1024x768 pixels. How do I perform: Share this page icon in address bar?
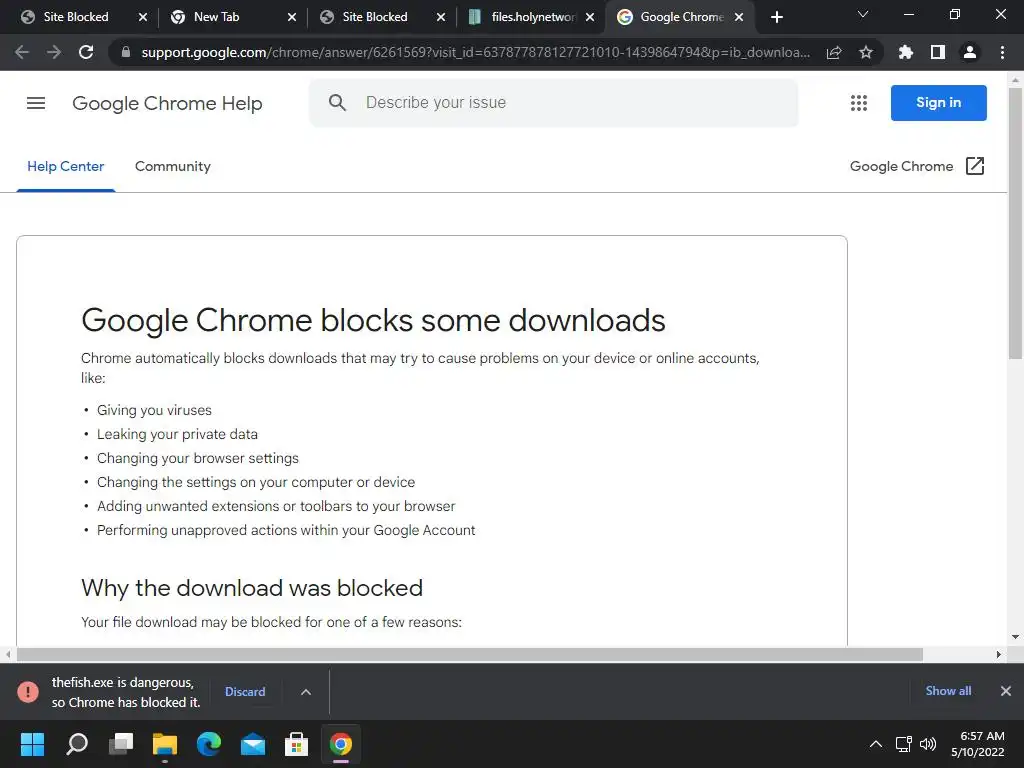click(834, 52)
